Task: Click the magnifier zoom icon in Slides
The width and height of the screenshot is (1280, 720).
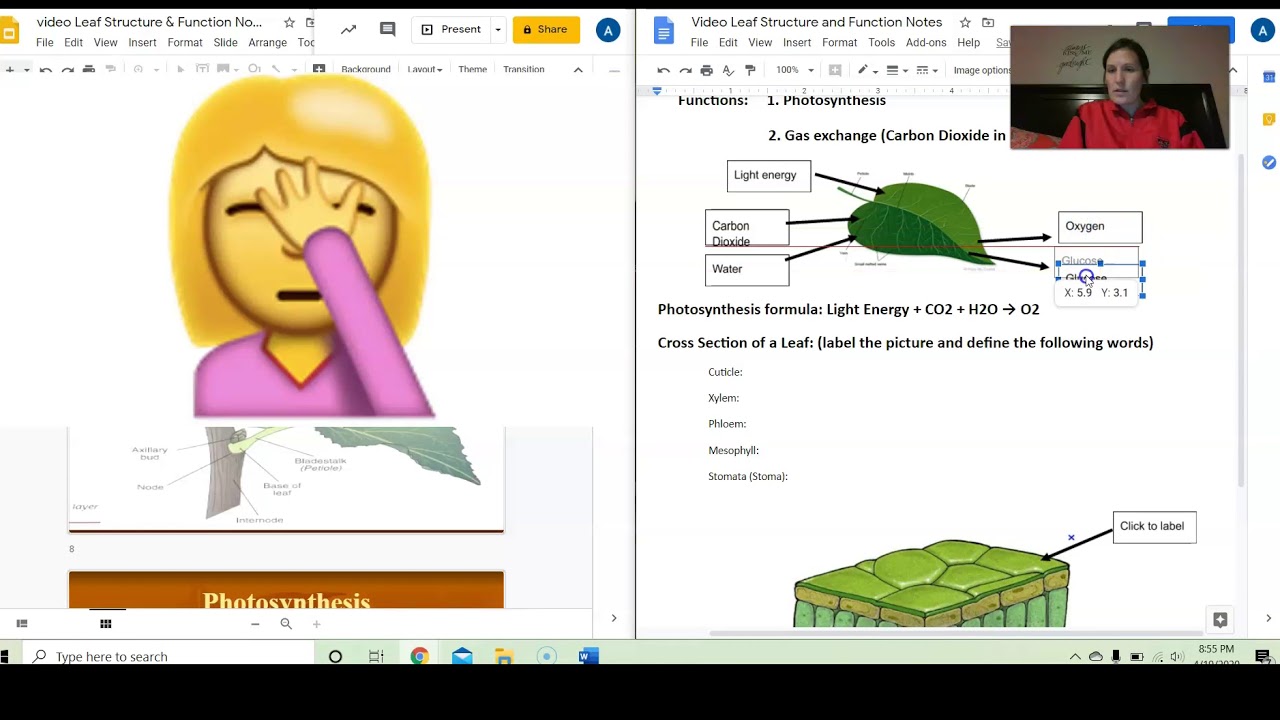Action: pyautogui.click(x=286, y=624)
